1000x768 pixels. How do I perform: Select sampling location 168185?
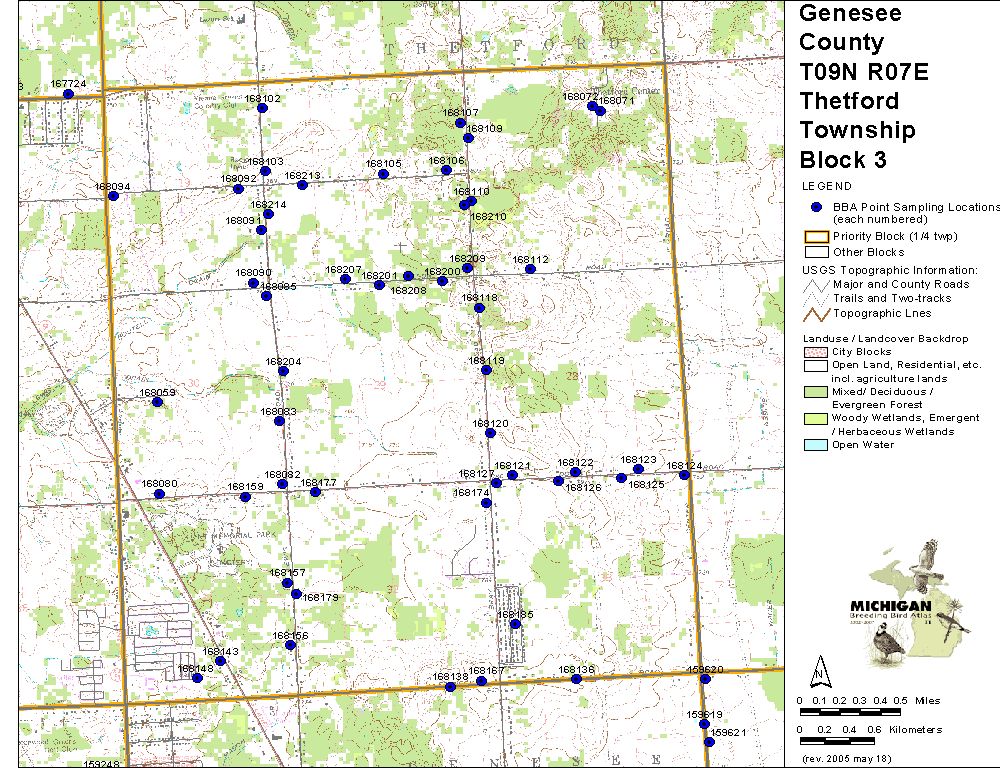(515, 624)
